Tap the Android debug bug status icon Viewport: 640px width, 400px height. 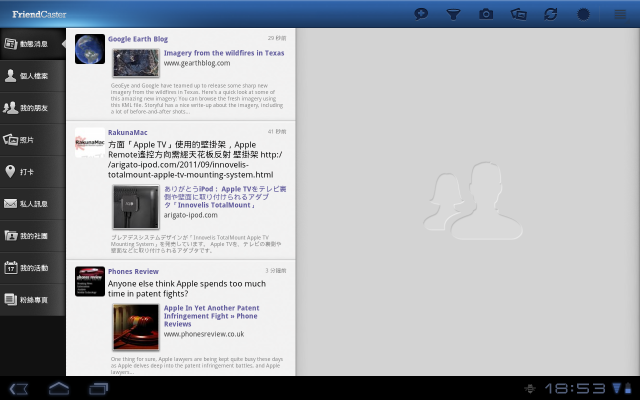point(530,389)
